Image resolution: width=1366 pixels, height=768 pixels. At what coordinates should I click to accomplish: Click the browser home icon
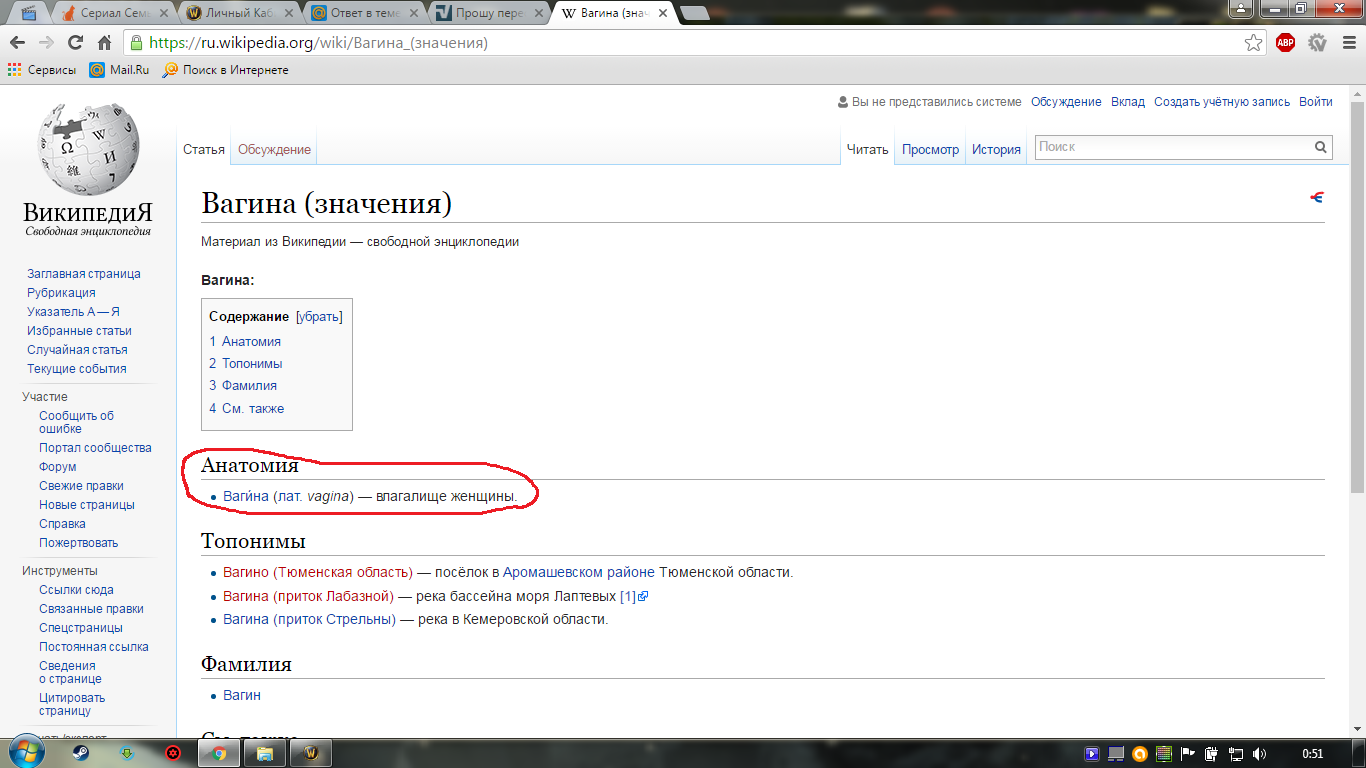tap(104, 43)
